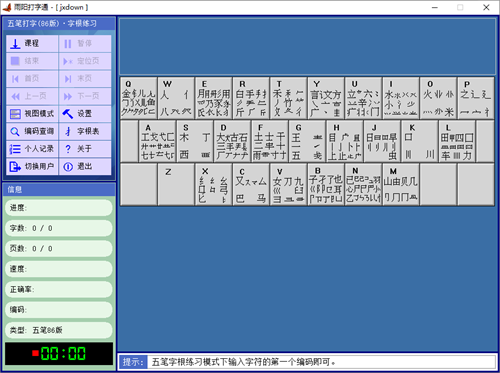The width and height of the screenshot is (500, 373).
Task: Click the Q key with 金 radicals
Action: coord(139,98)
